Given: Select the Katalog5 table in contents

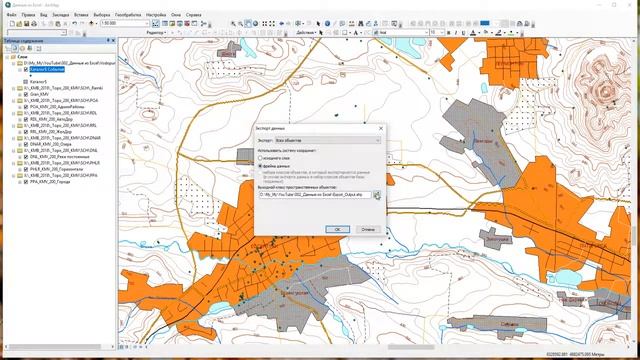Looking at the screenshot, I should 38,82.
